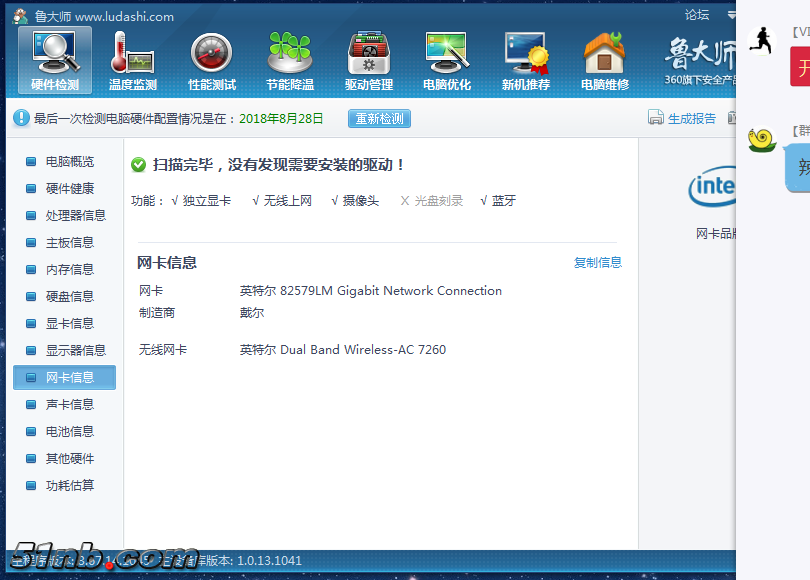Open the 温度监测 temperature monitor icon
Screen dimensions: 810x580
[x=132, y=60]
